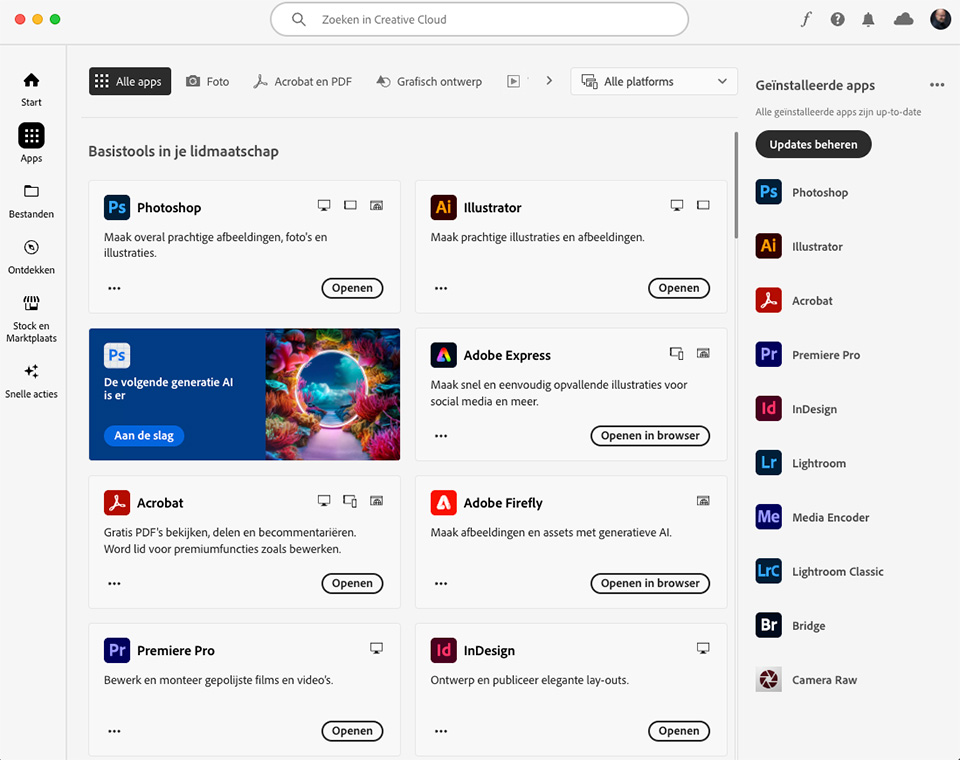Screen dimensions: 960x760
Task: Open the notifications bell icon
Action: pos(868,20)
